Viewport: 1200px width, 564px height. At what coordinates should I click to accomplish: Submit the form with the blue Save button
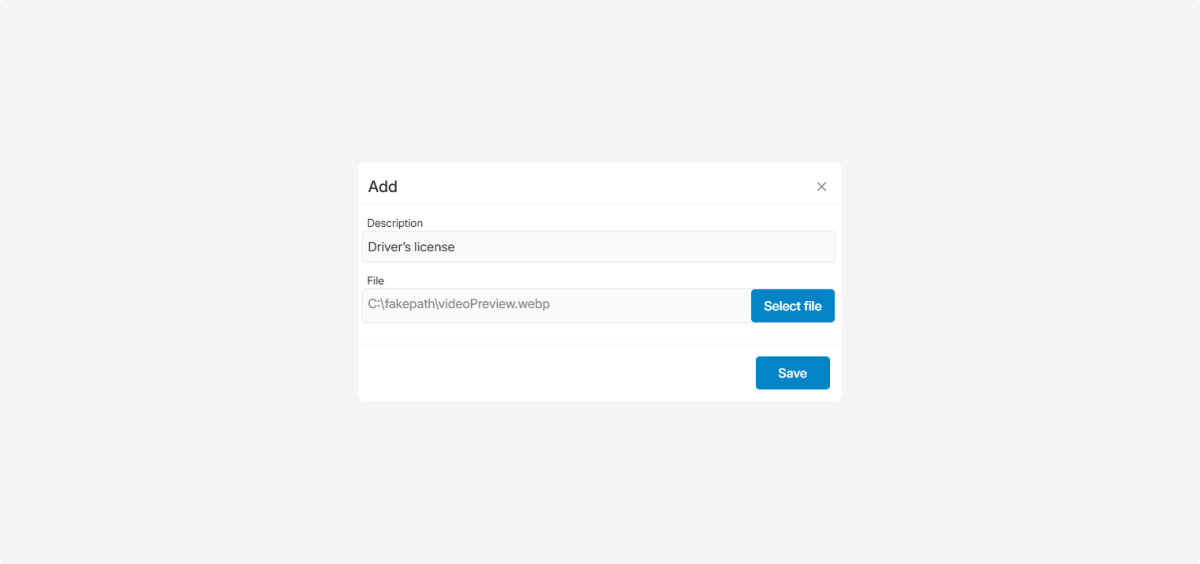point(792,373)
